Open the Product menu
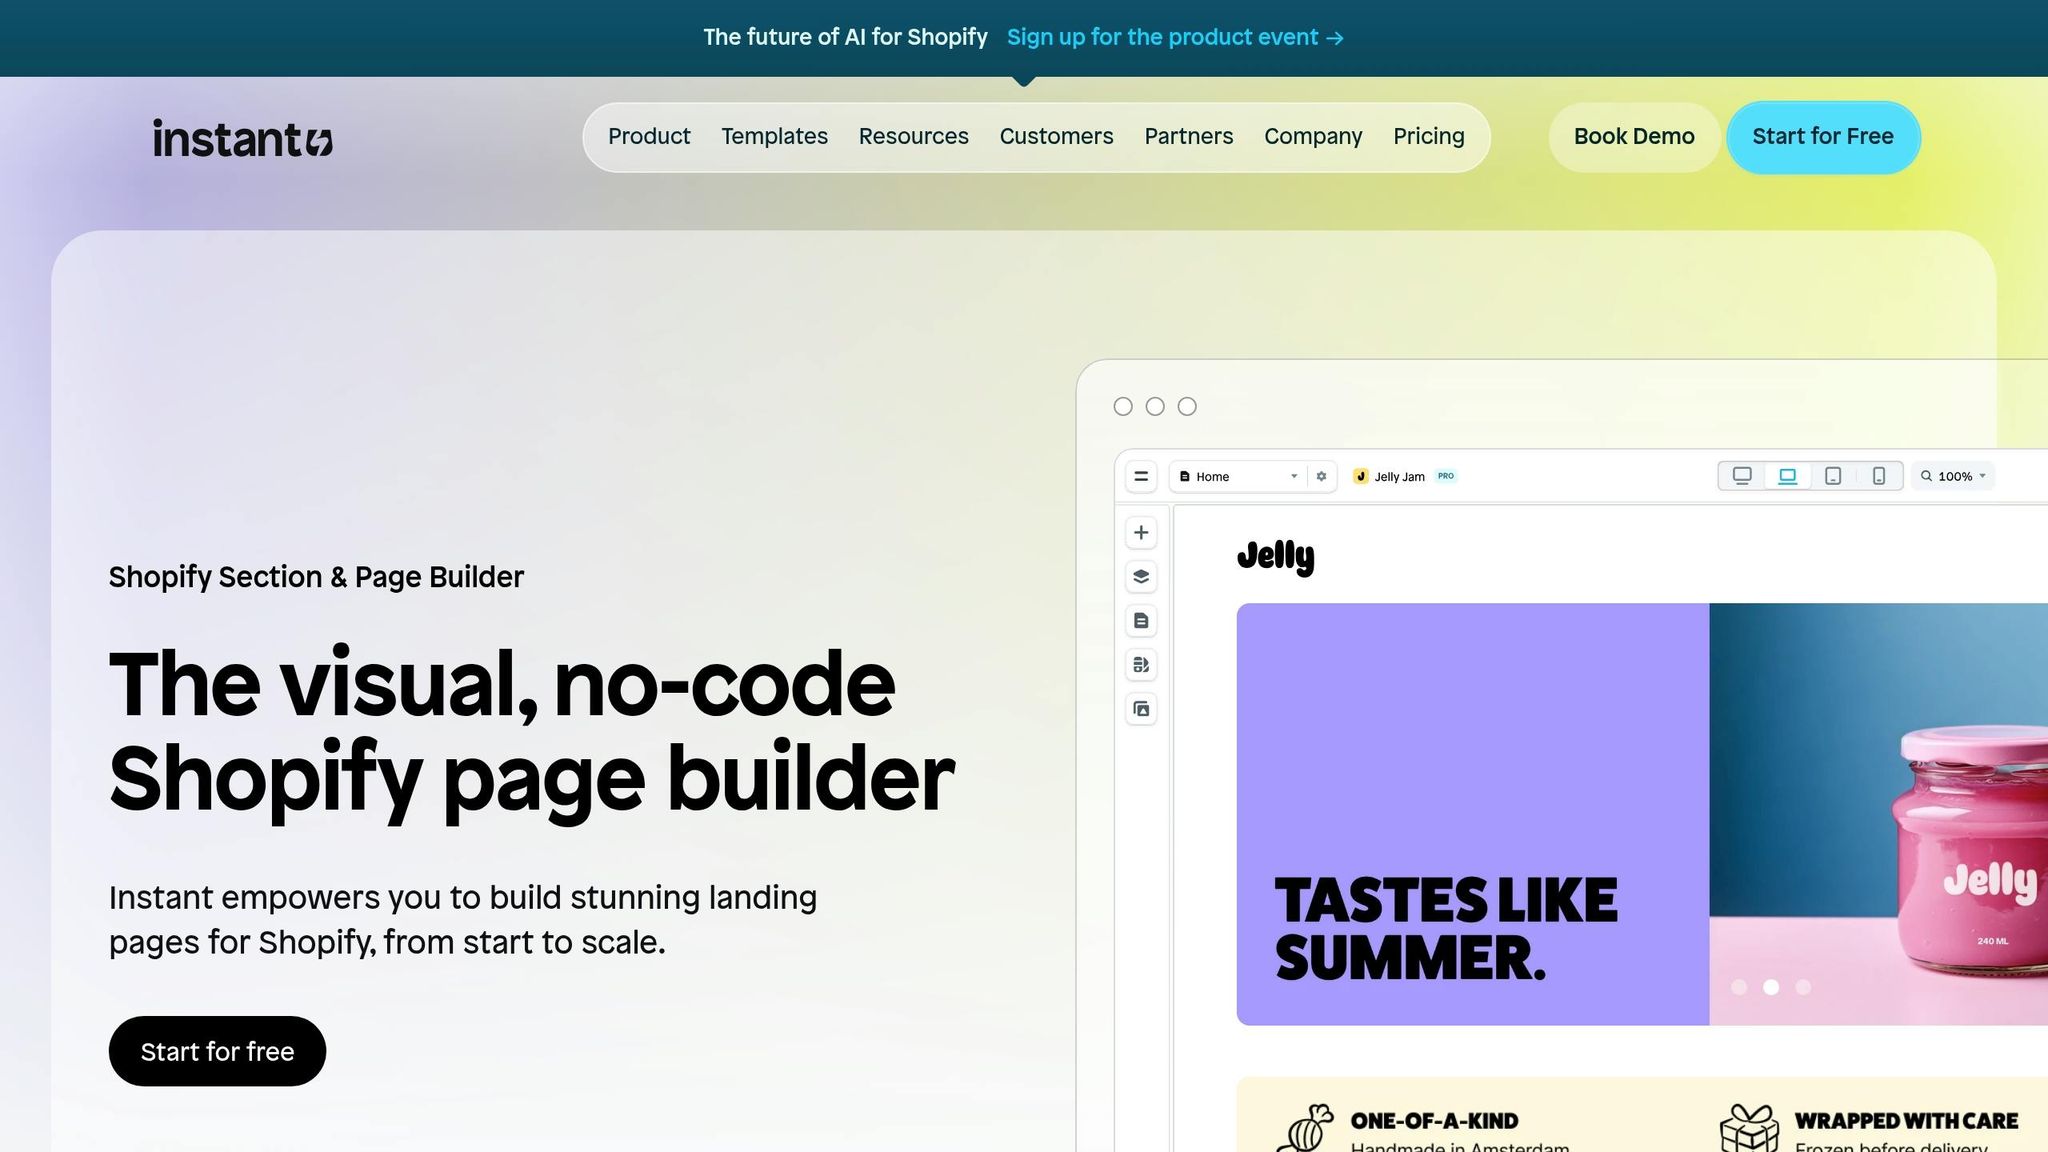The image size is (2048, 1152). coord(649,136)
